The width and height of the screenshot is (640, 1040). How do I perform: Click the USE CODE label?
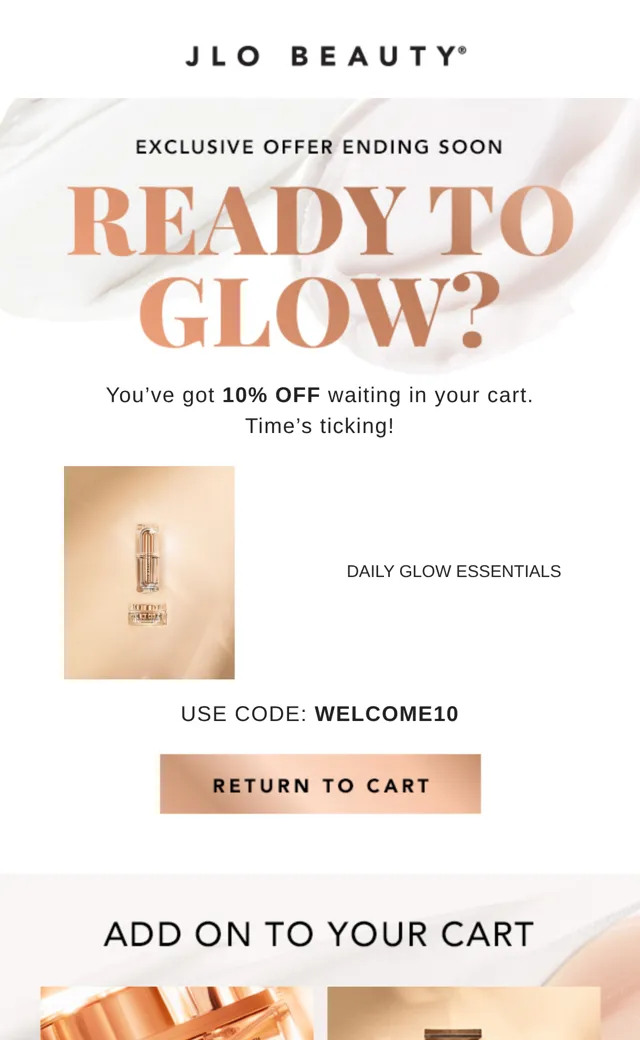pos(243,714)
